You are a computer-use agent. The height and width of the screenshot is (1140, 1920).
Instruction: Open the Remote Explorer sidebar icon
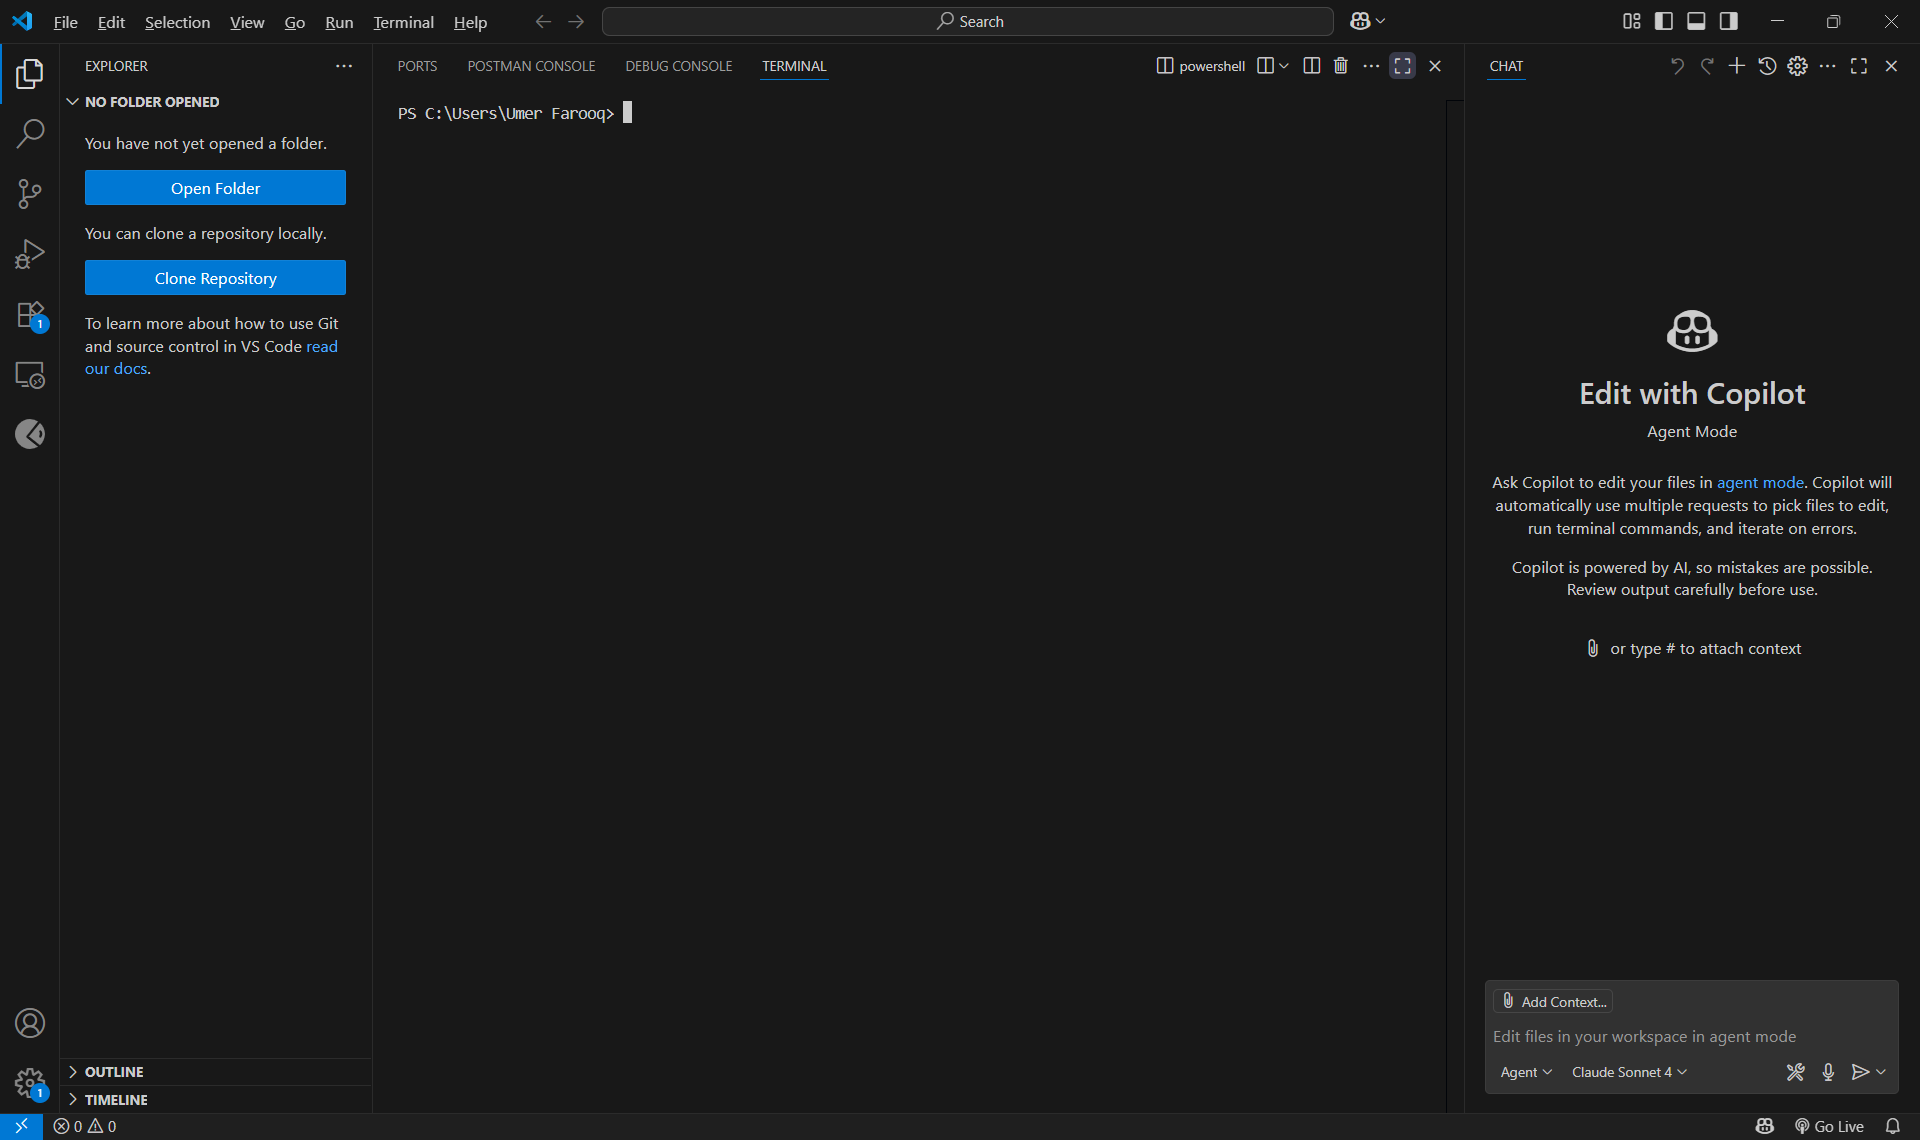30,375
